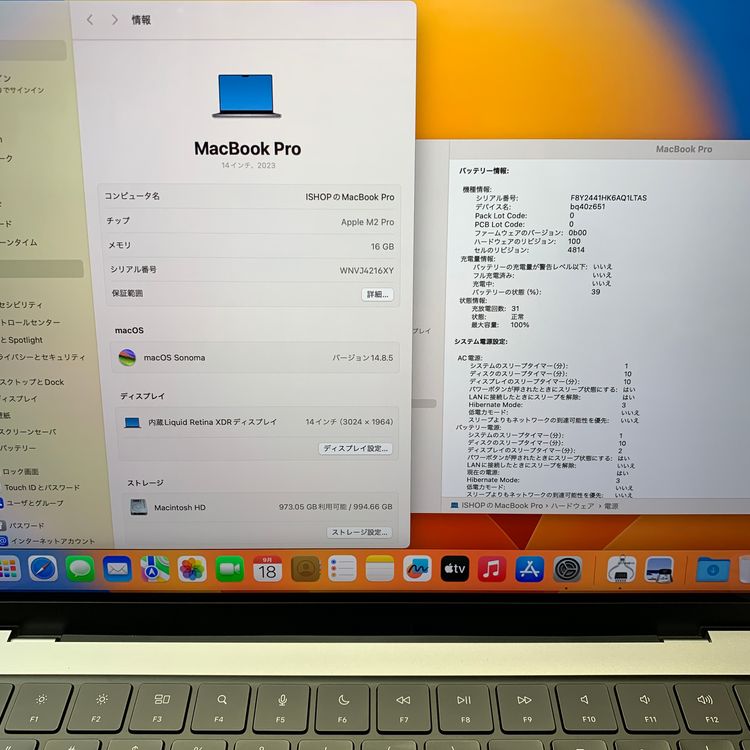Click ISHOP の MacBook Pro in path bar

(x=502, y=506)
